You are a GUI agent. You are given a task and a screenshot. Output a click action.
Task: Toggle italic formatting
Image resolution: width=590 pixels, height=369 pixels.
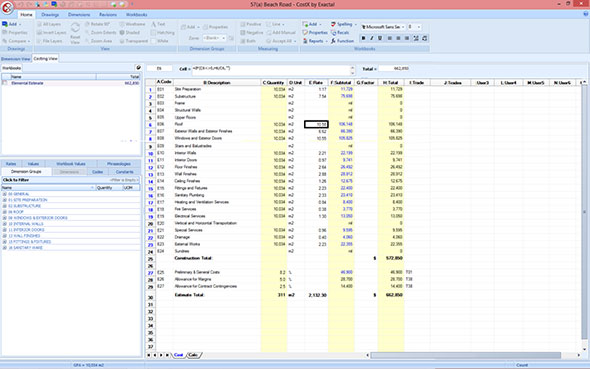pyautogui.click(x=372, y=38)
